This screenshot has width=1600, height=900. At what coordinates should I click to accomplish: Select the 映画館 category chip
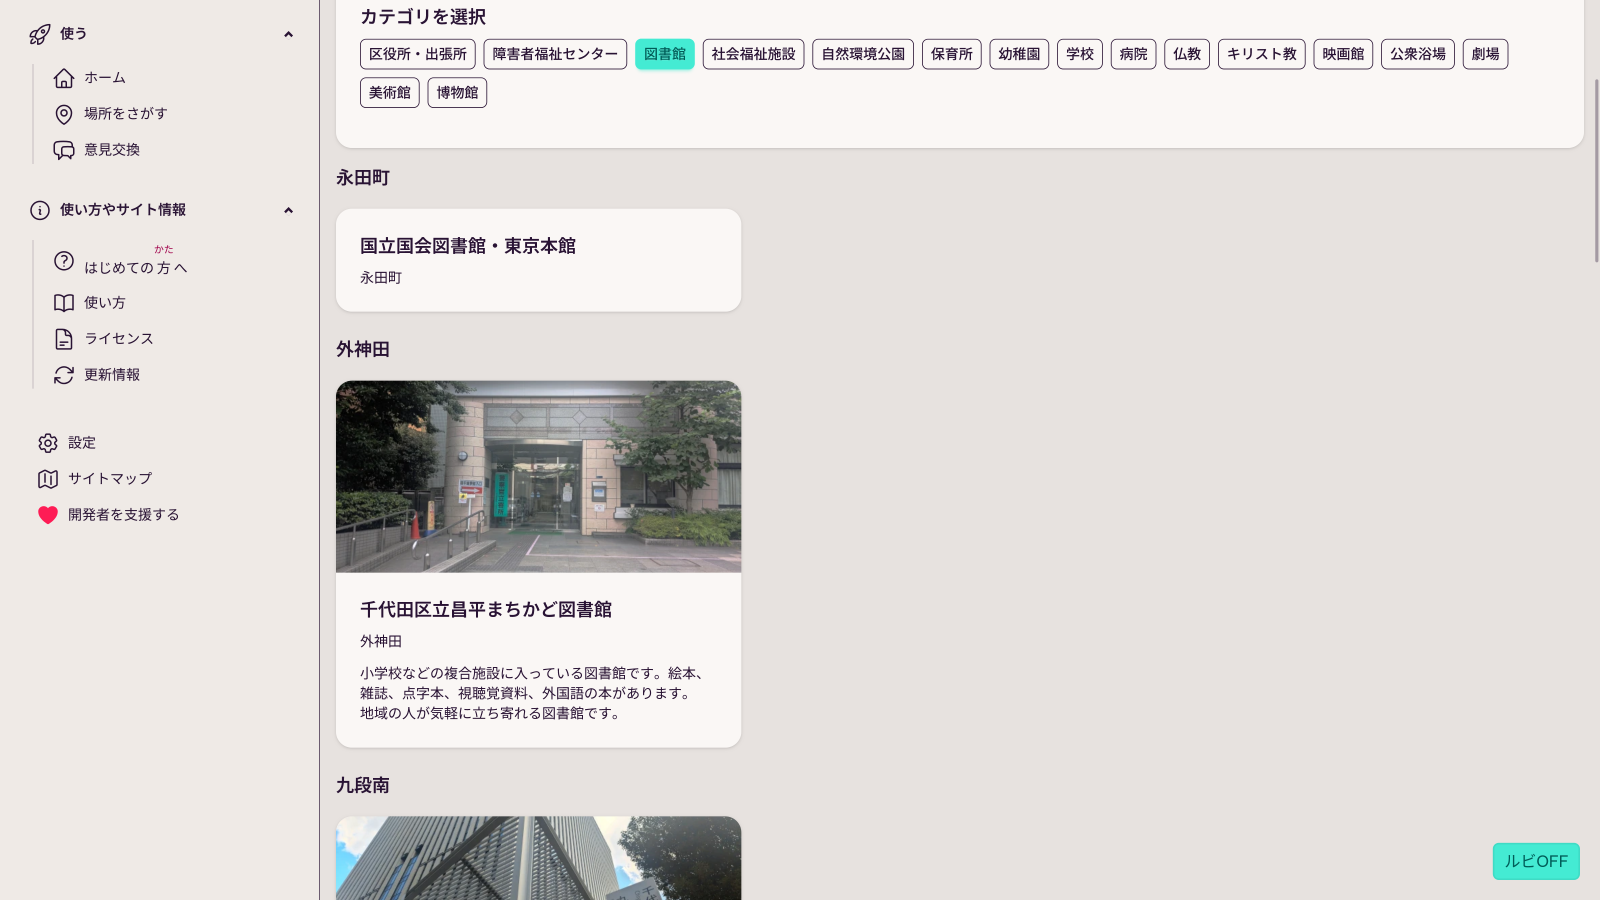[1343, 54]
